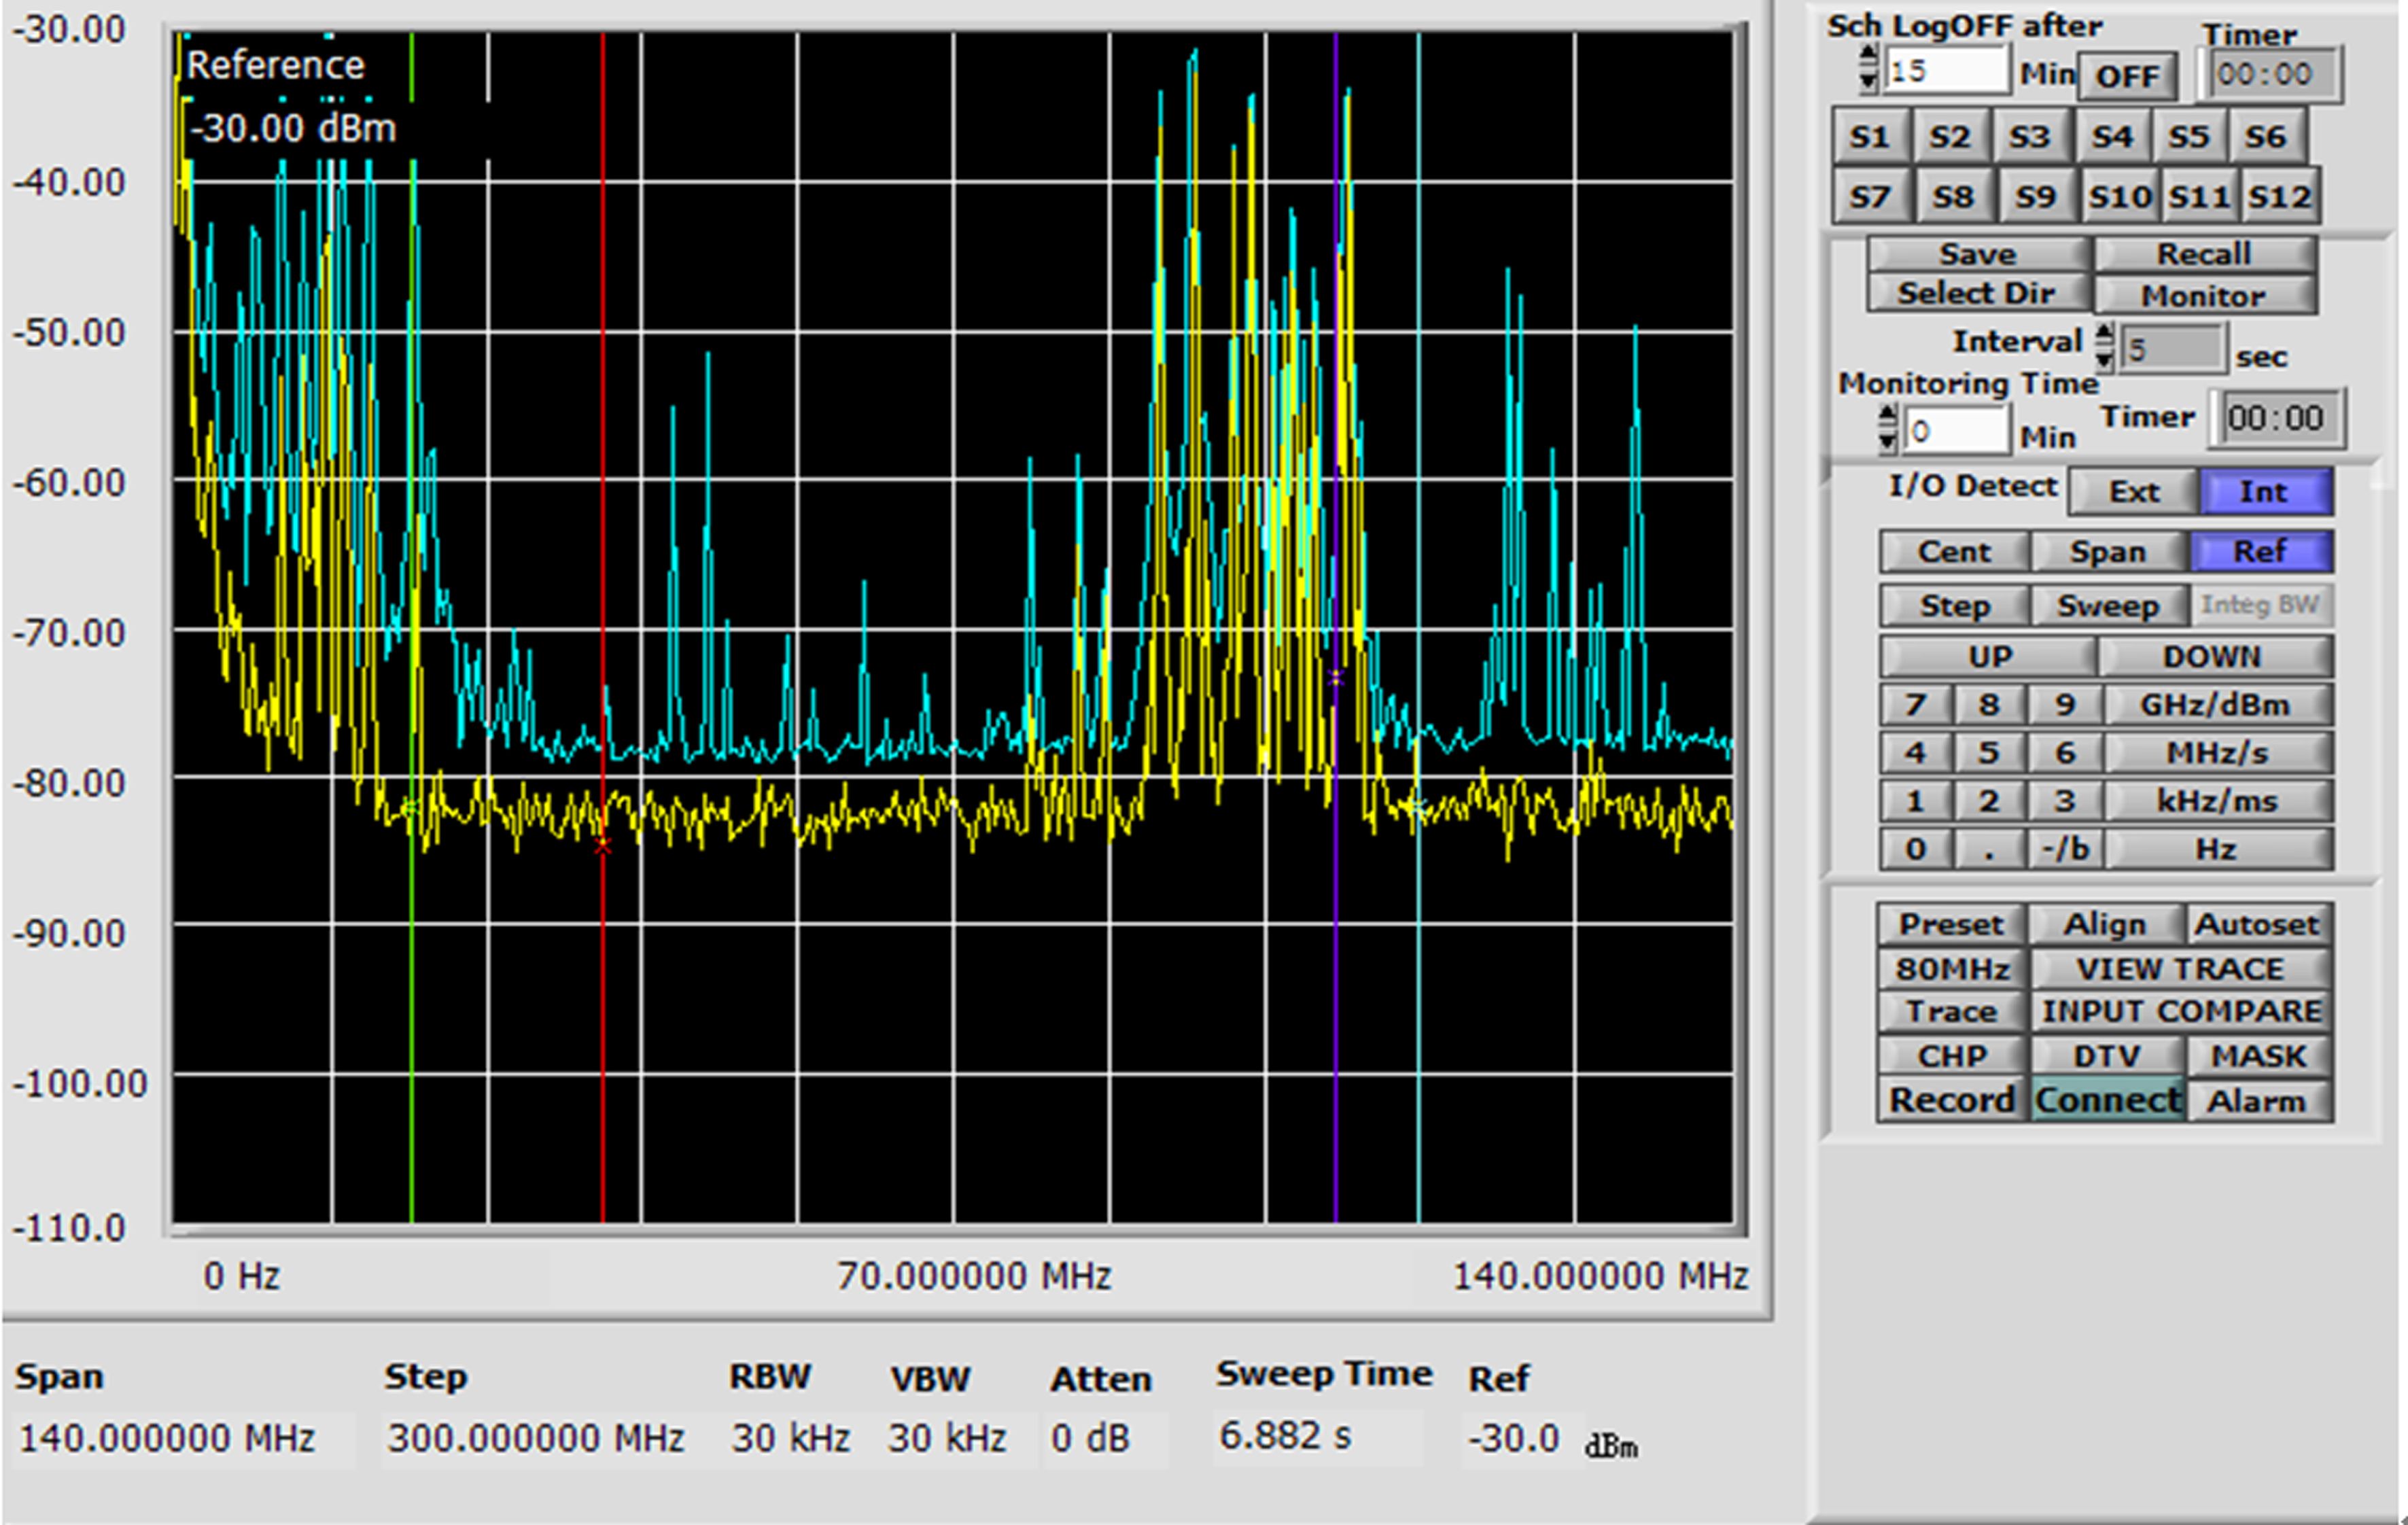Screen dimensions: 2408x1525
Task: Select the Ref parameter mode
Action: tap(2260, 552)
